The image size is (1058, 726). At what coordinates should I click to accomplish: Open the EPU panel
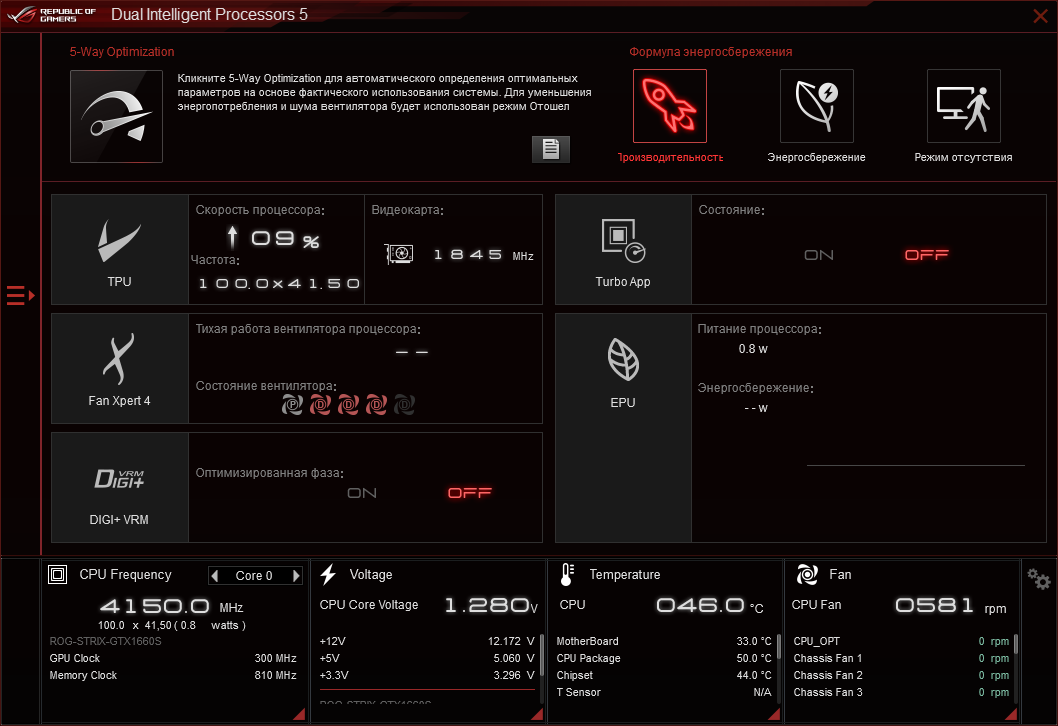623,428
